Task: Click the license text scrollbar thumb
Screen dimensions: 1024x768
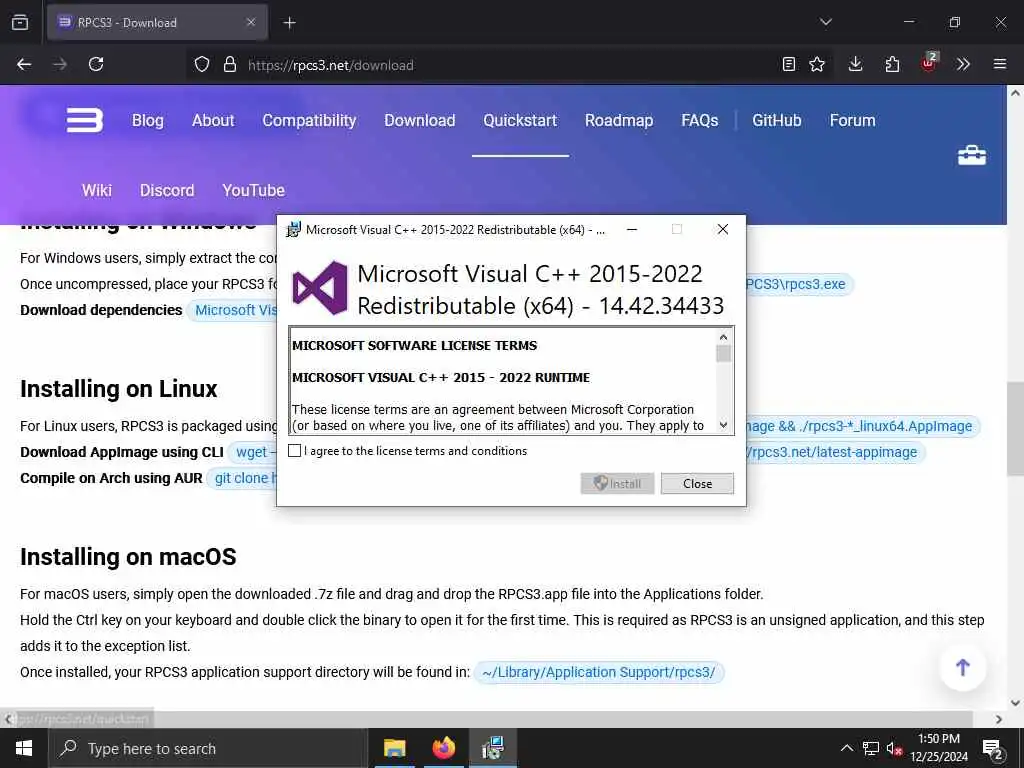Action: (x=723, y=353)
